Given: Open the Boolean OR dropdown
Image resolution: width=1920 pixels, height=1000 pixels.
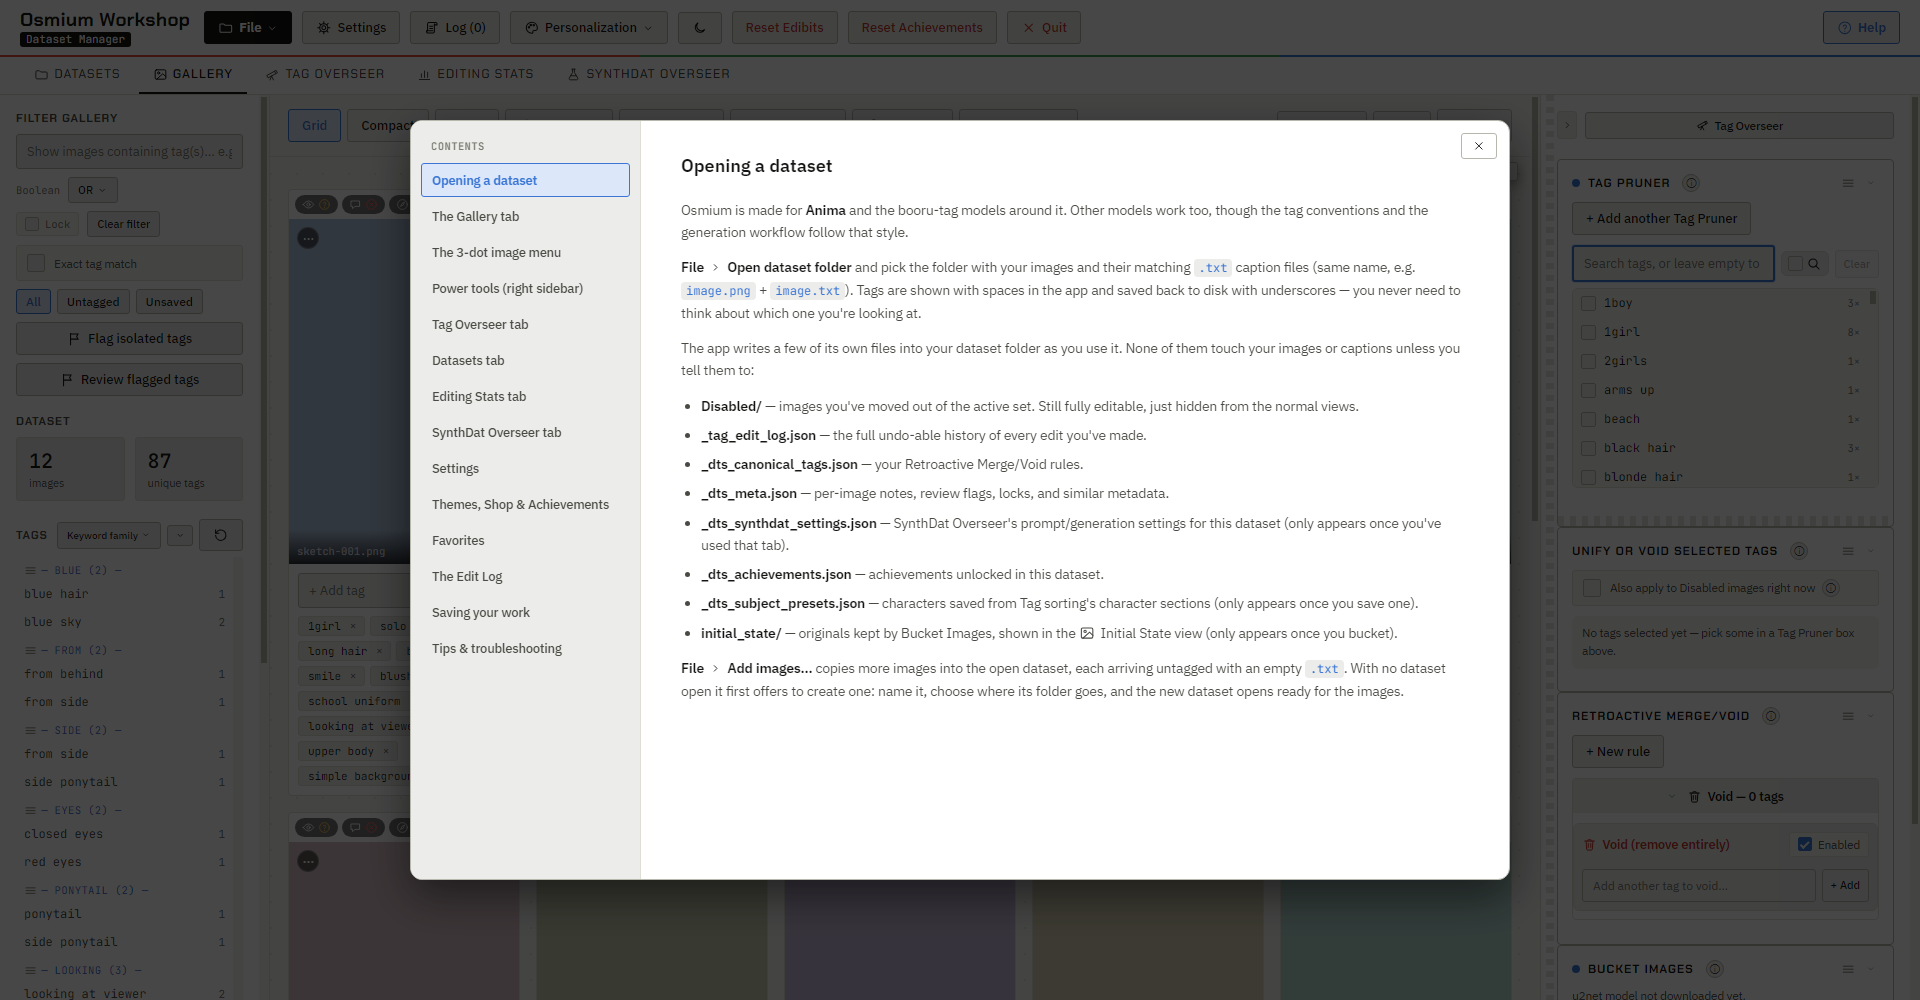Looking at the screenshot, I should [93, 190].
